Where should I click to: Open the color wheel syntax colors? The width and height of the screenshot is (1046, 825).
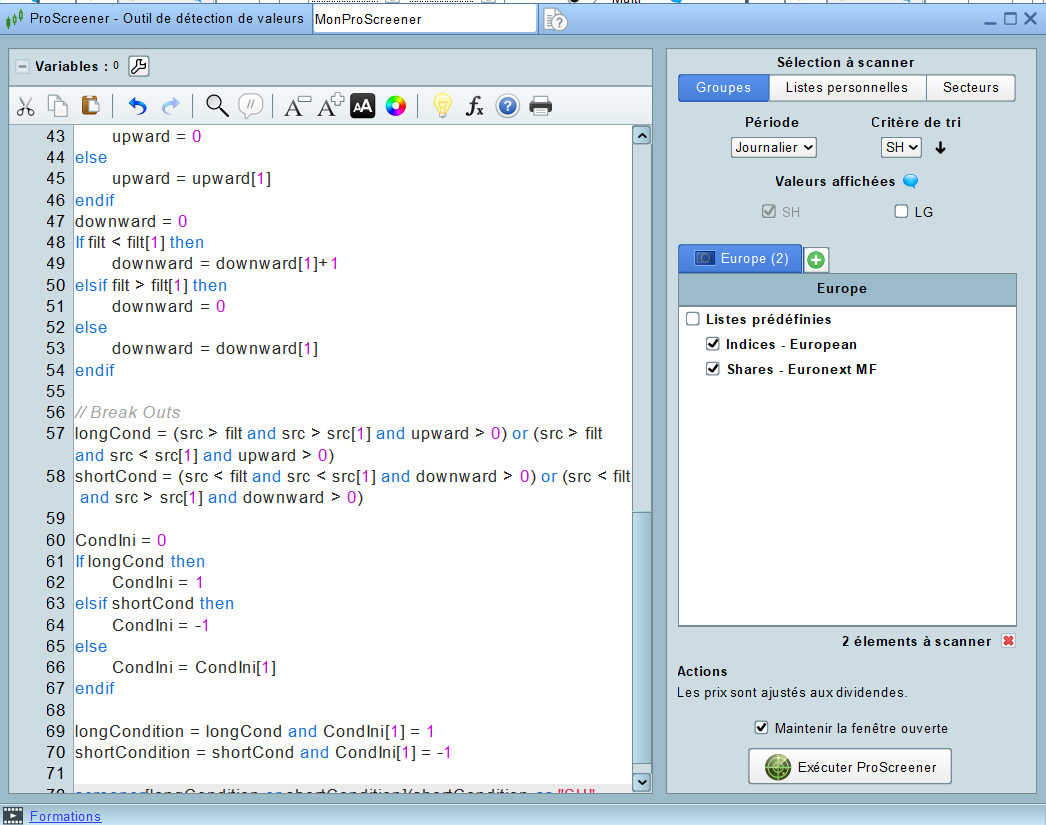click(396, 106)
